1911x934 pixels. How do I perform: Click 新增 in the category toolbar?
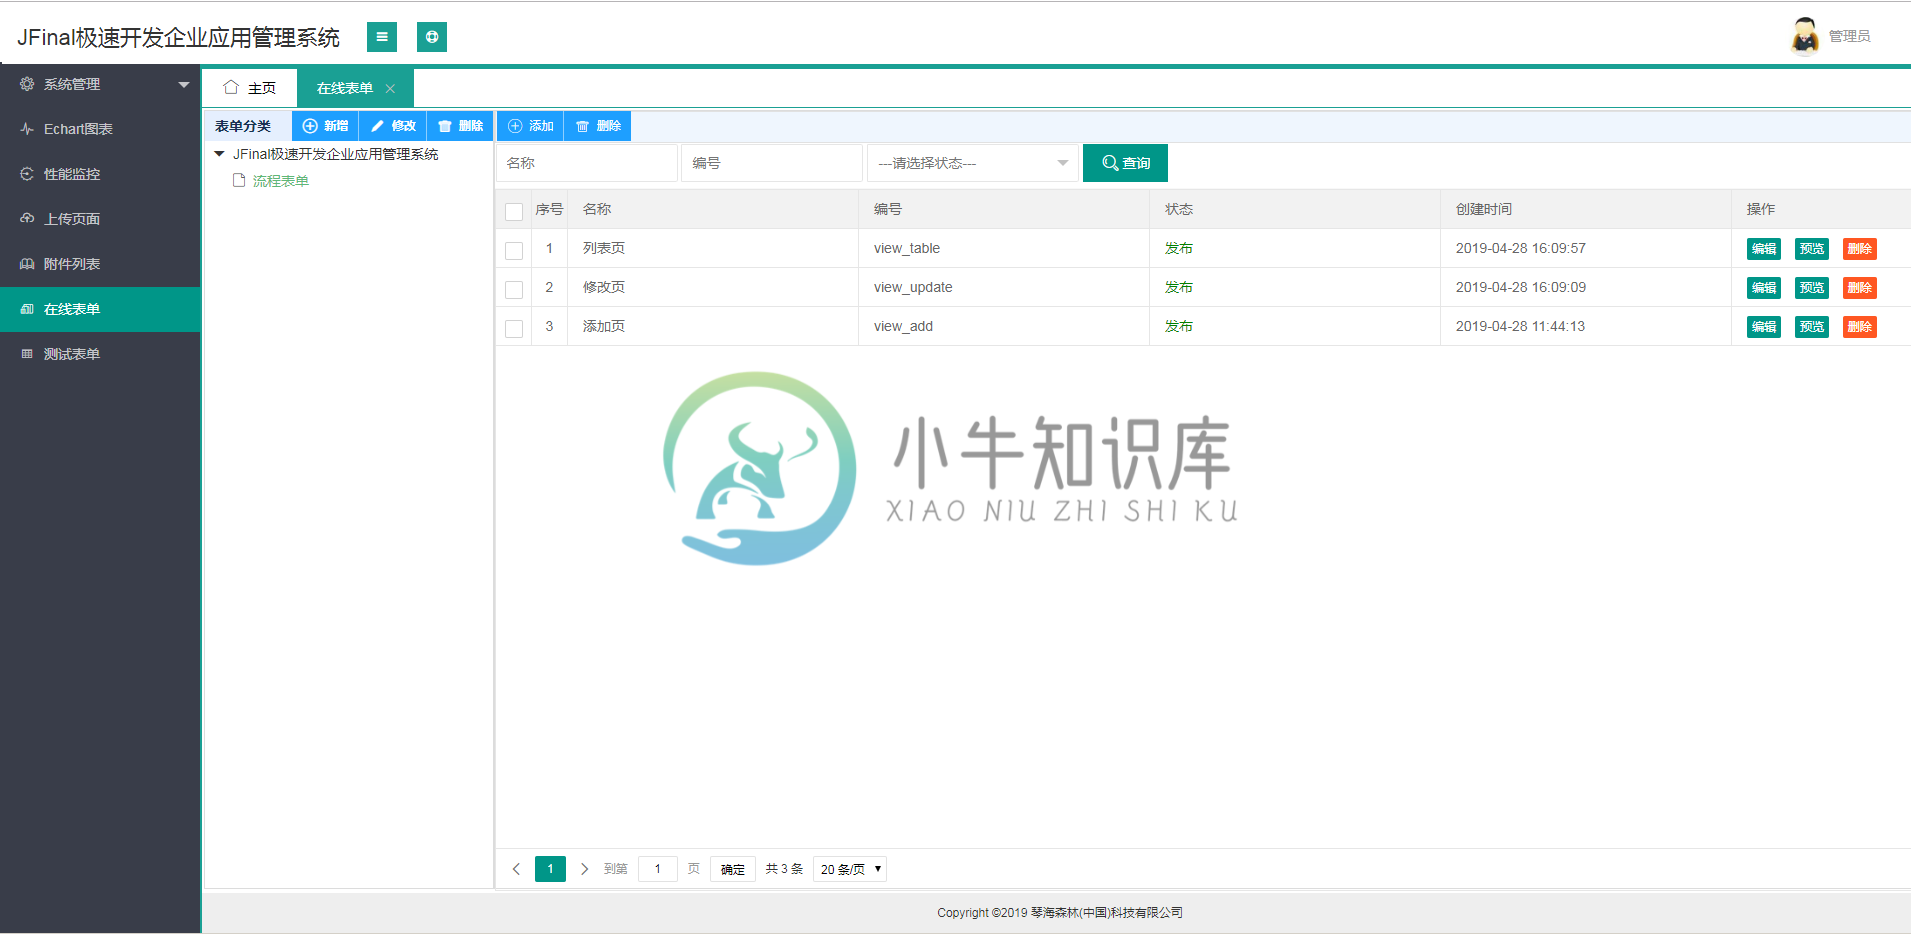tap(325, 126)
